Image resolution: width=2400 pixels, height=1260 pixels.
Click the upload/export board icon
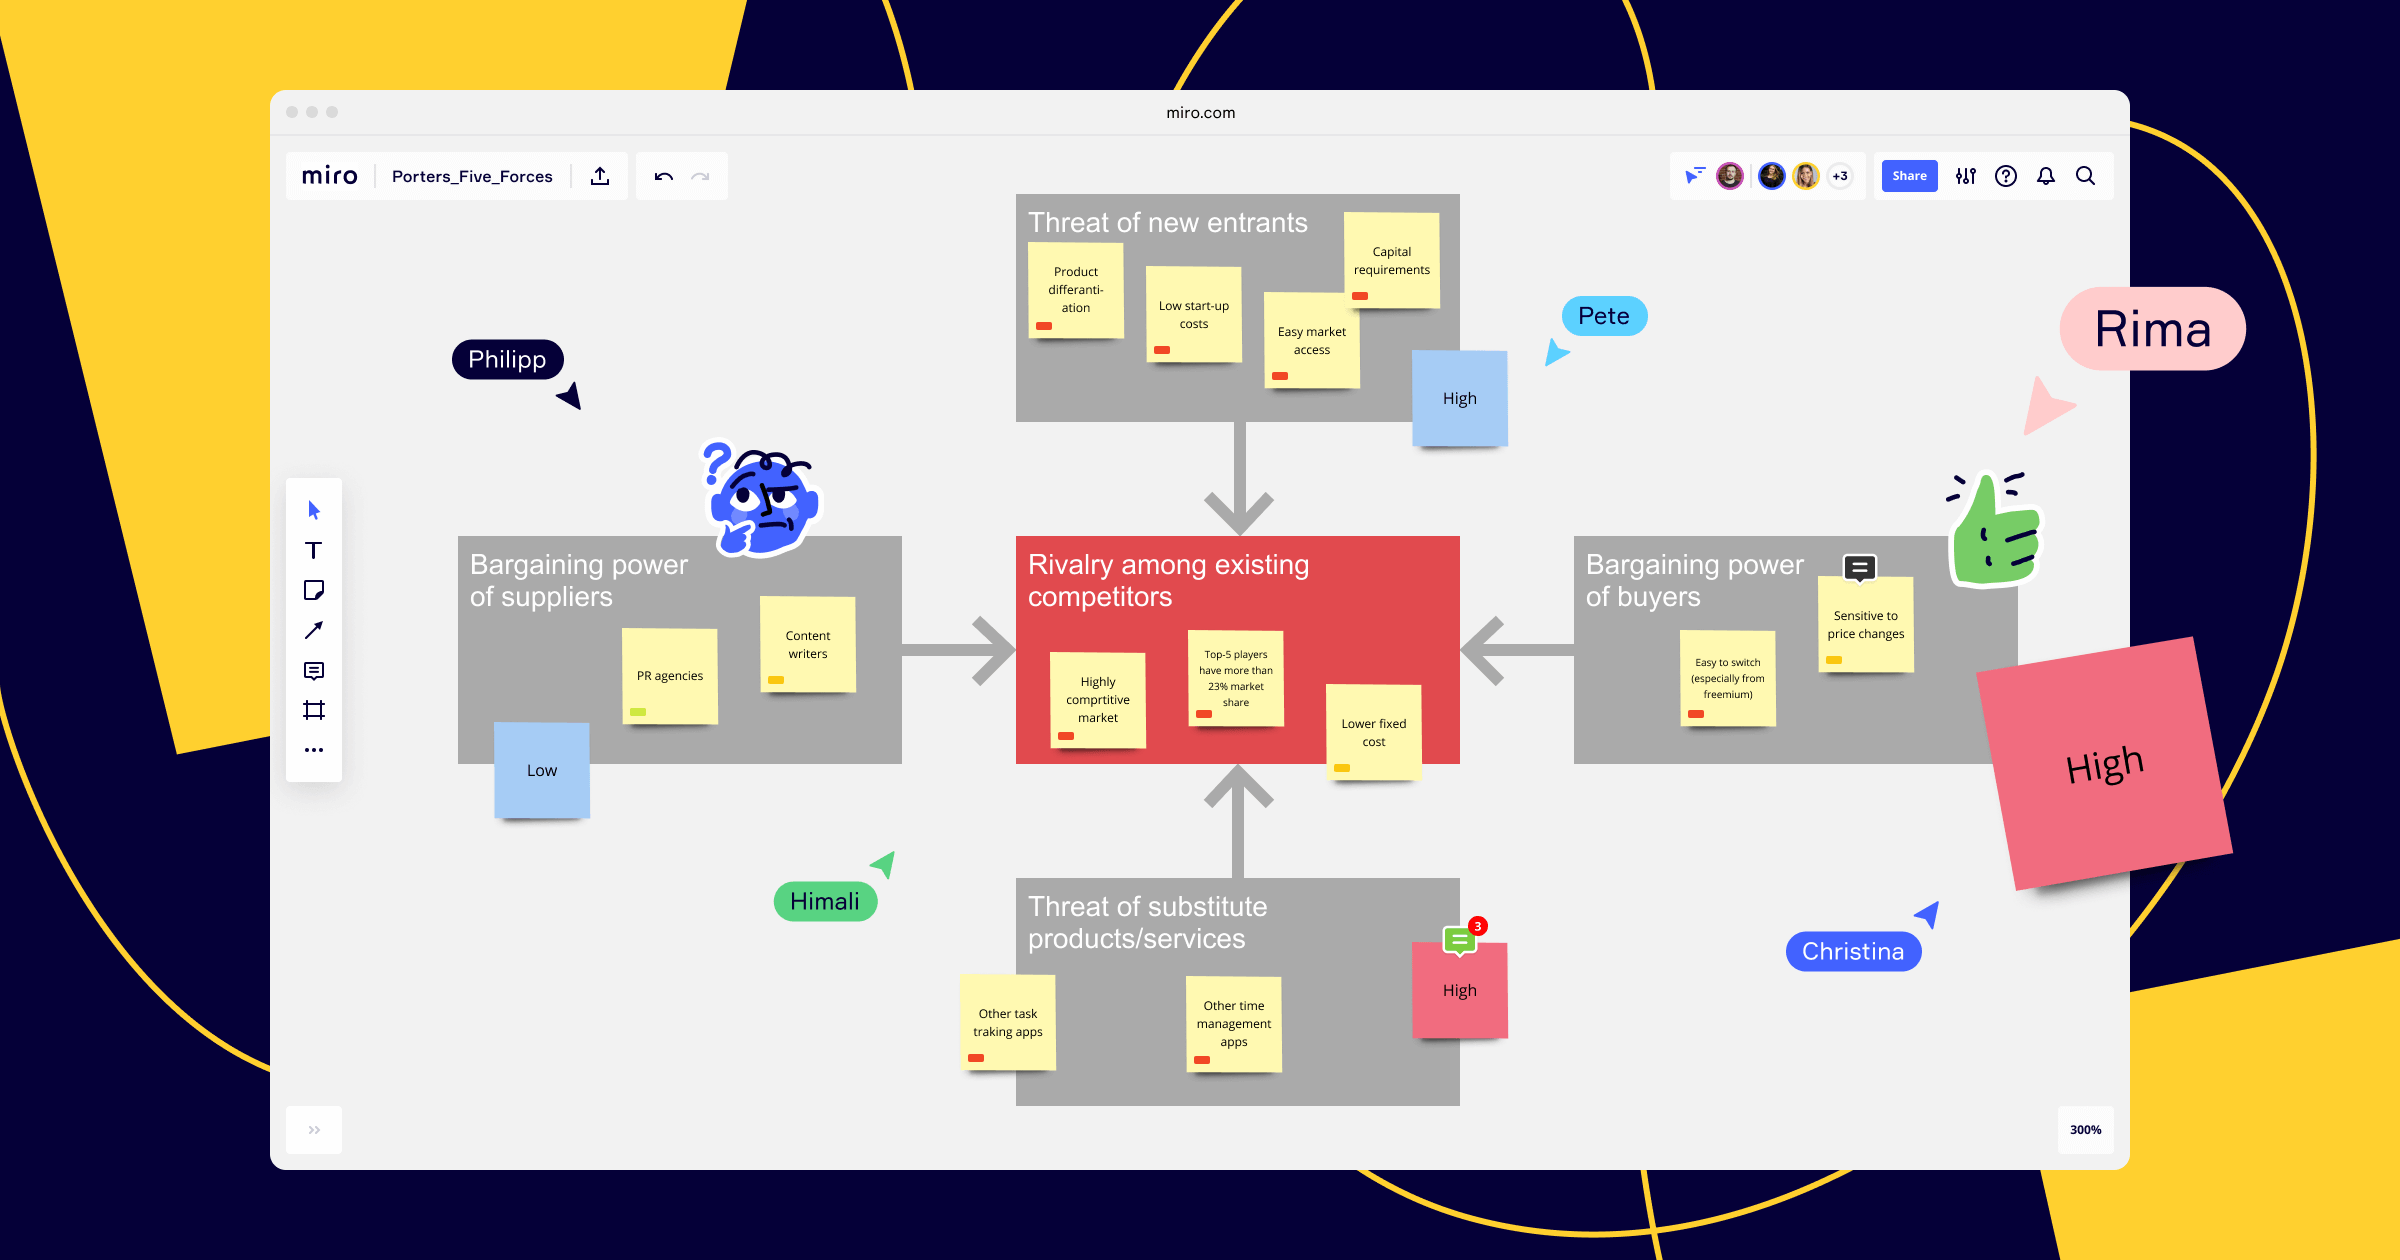coord(602,176)
